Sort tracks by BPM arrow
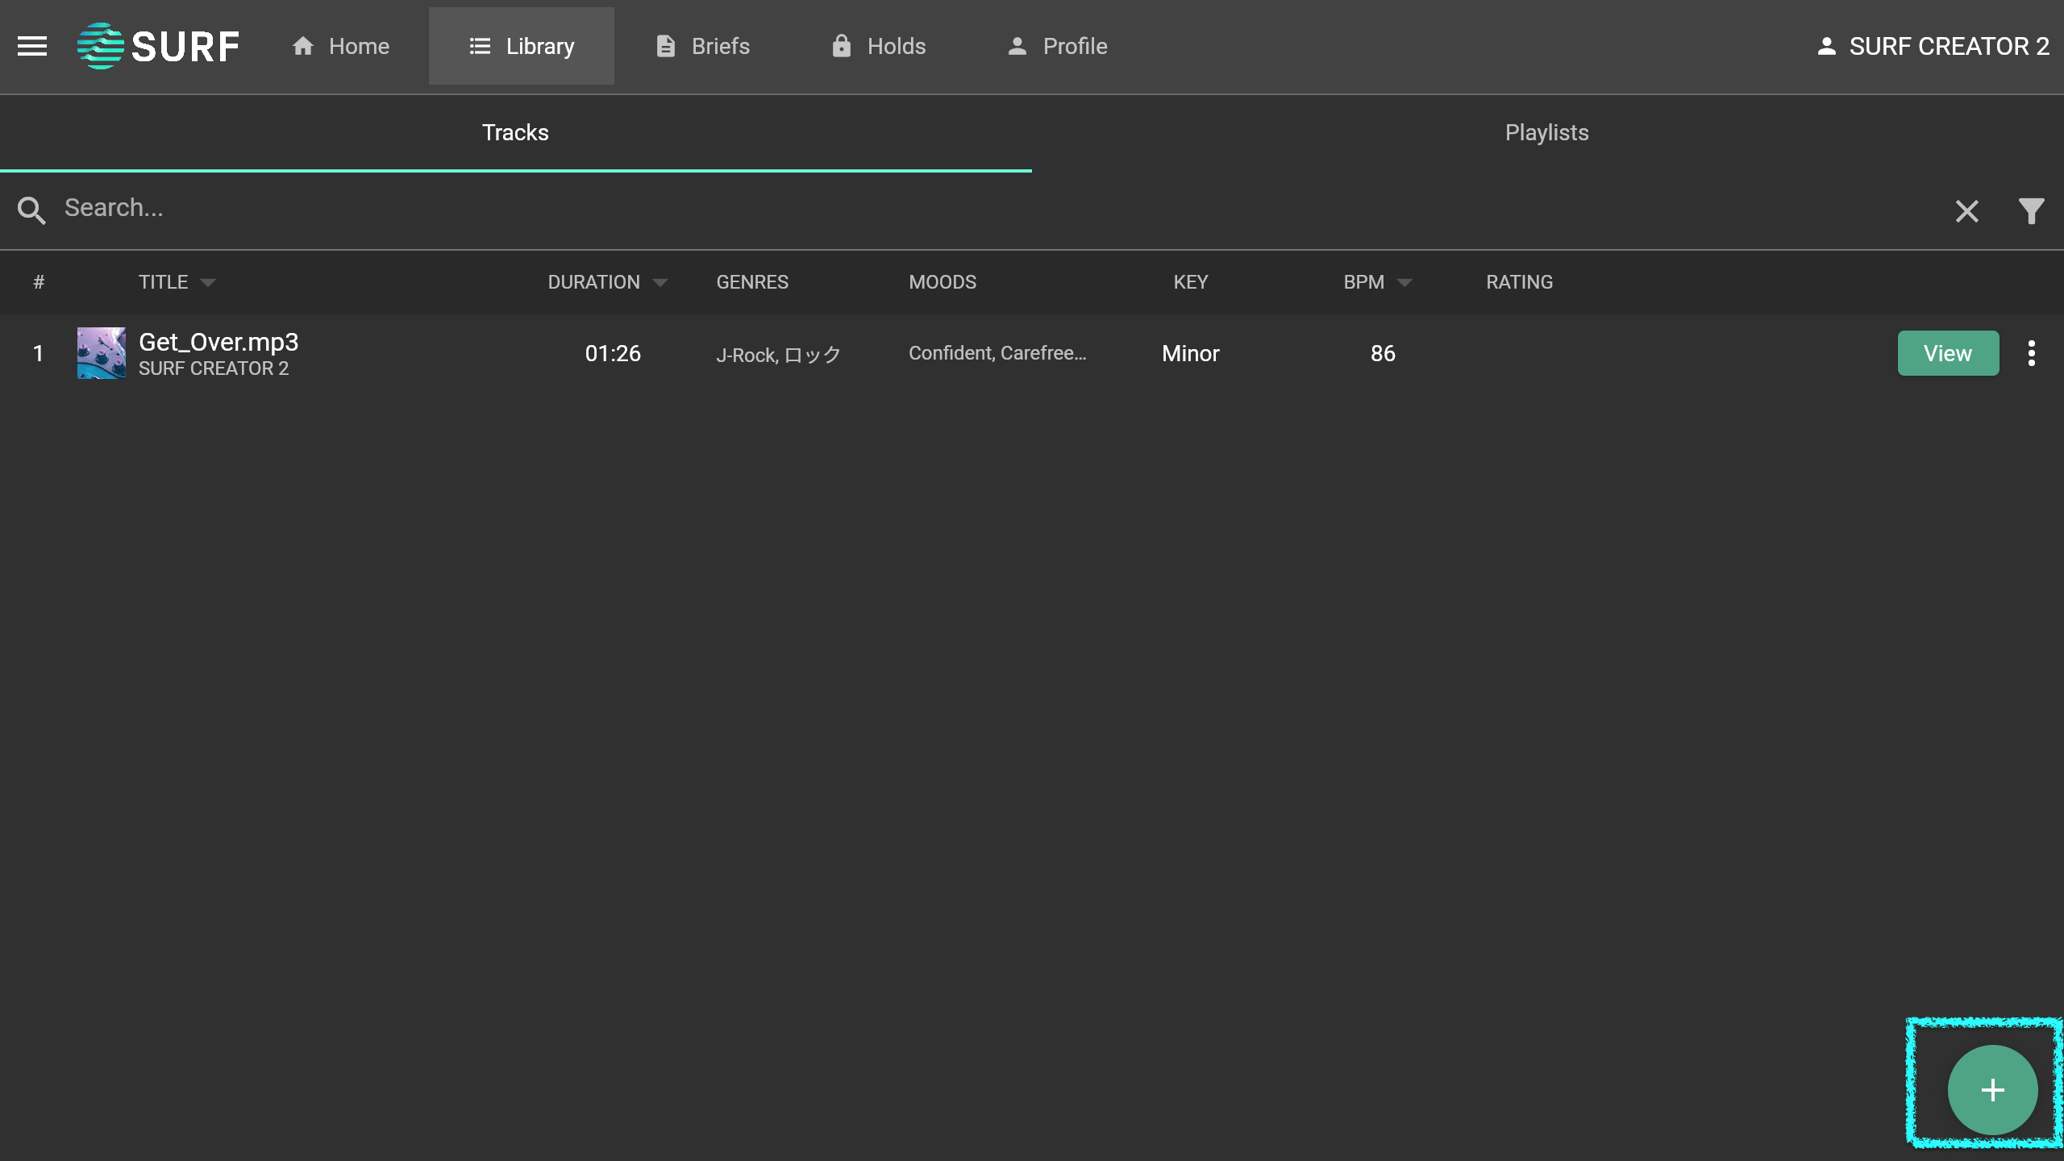Viewport: 2064px width, 1161px height. tap(1404, 283)
